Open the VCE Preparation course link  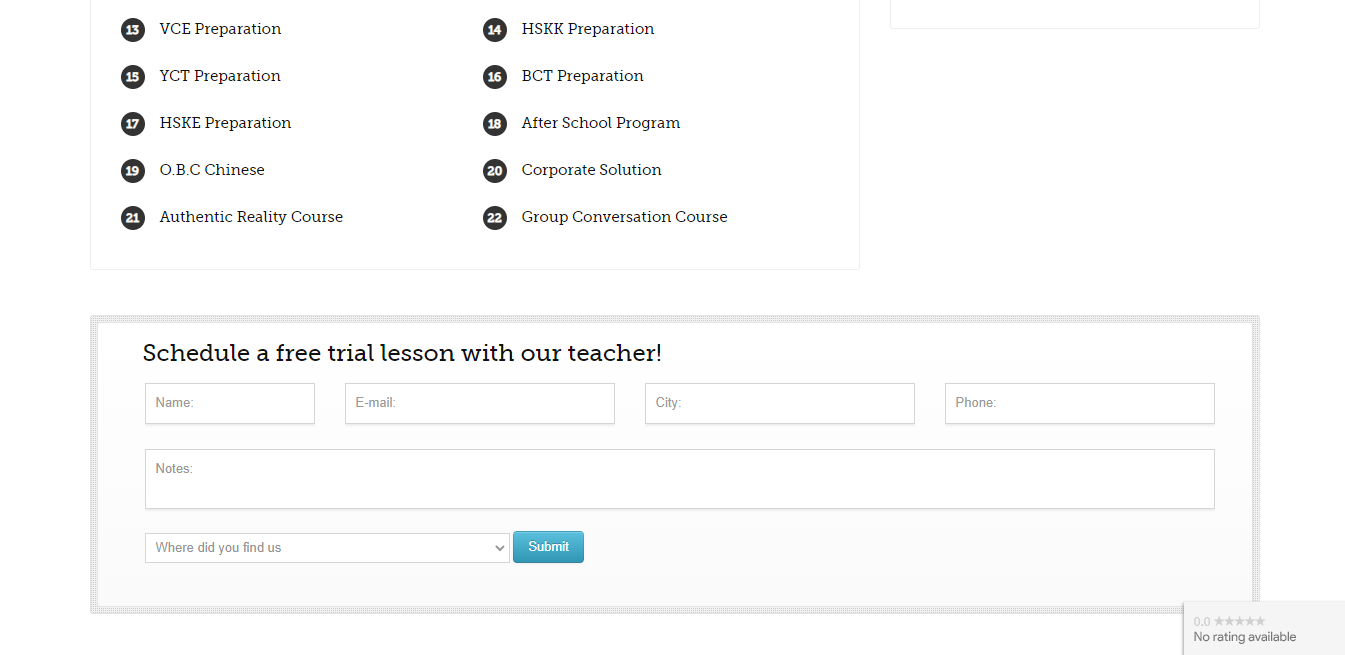220,29
